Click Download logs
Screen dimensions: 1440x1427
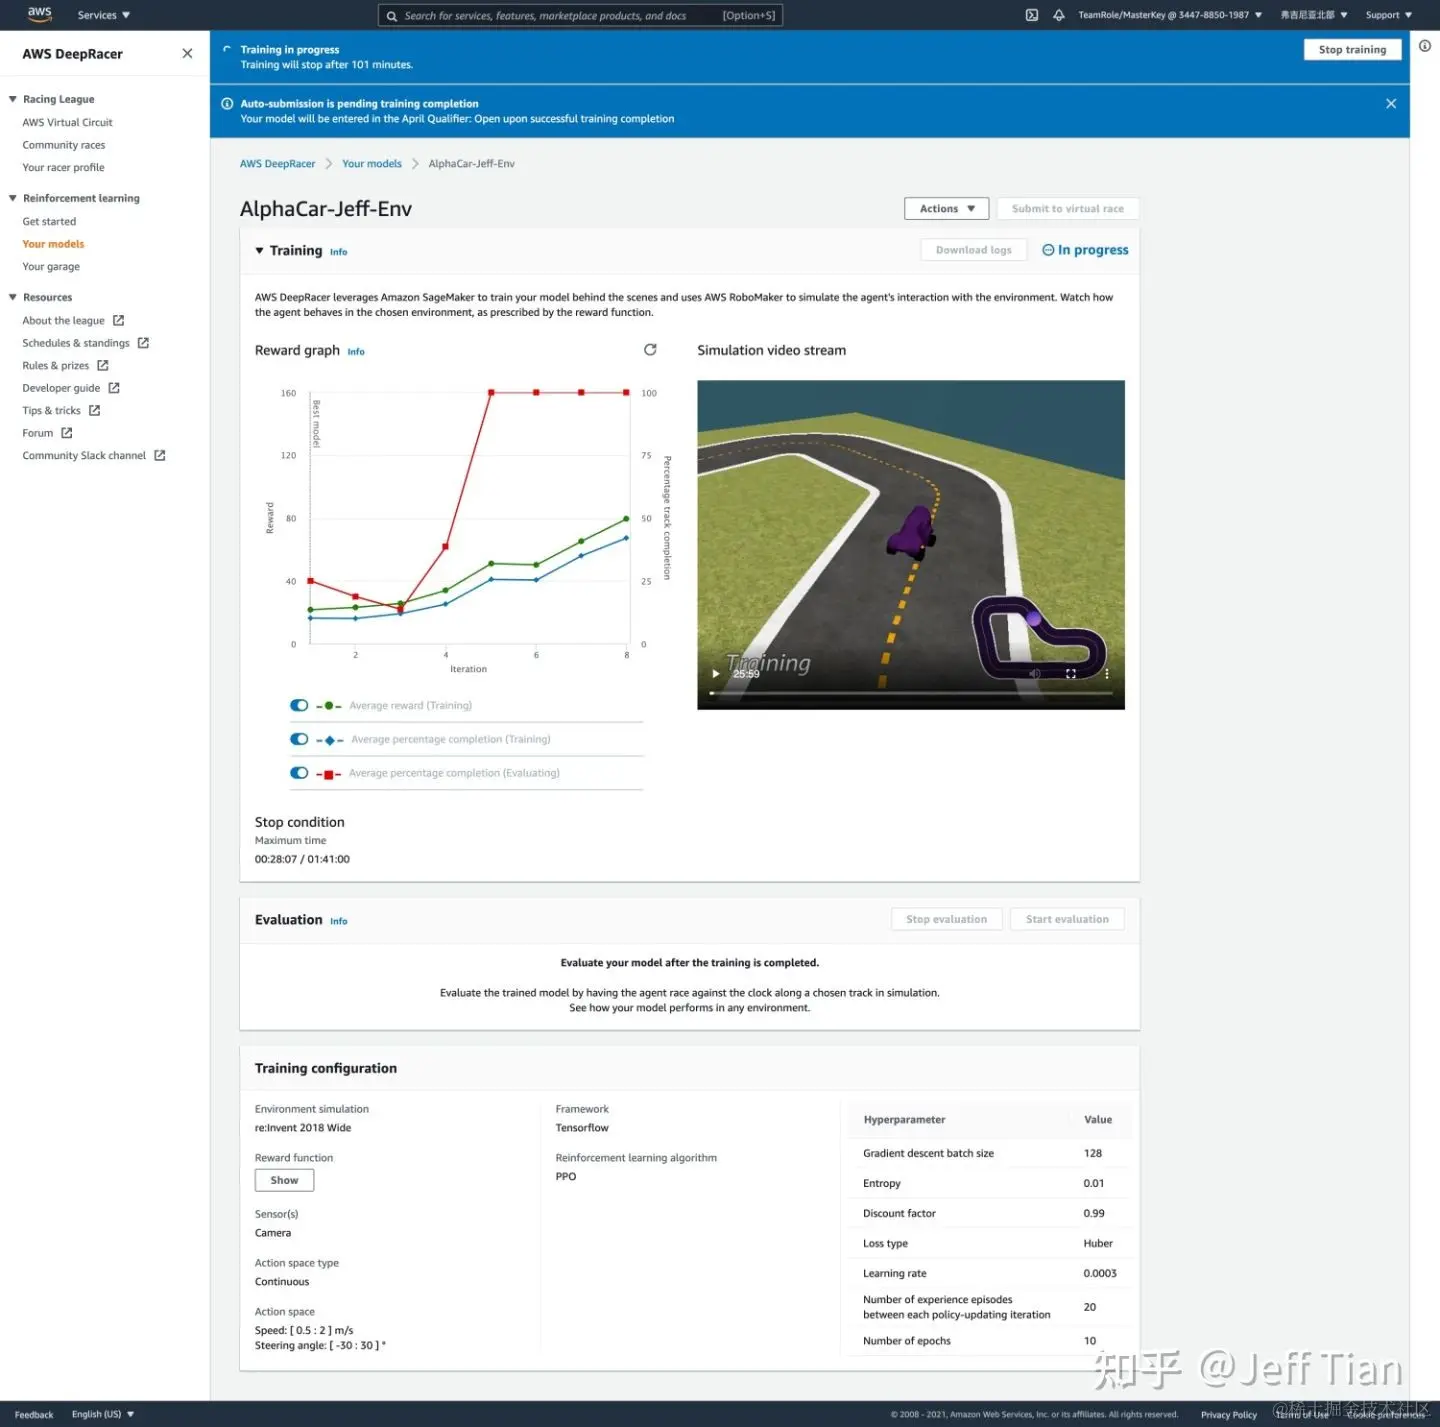pos(973,250)
